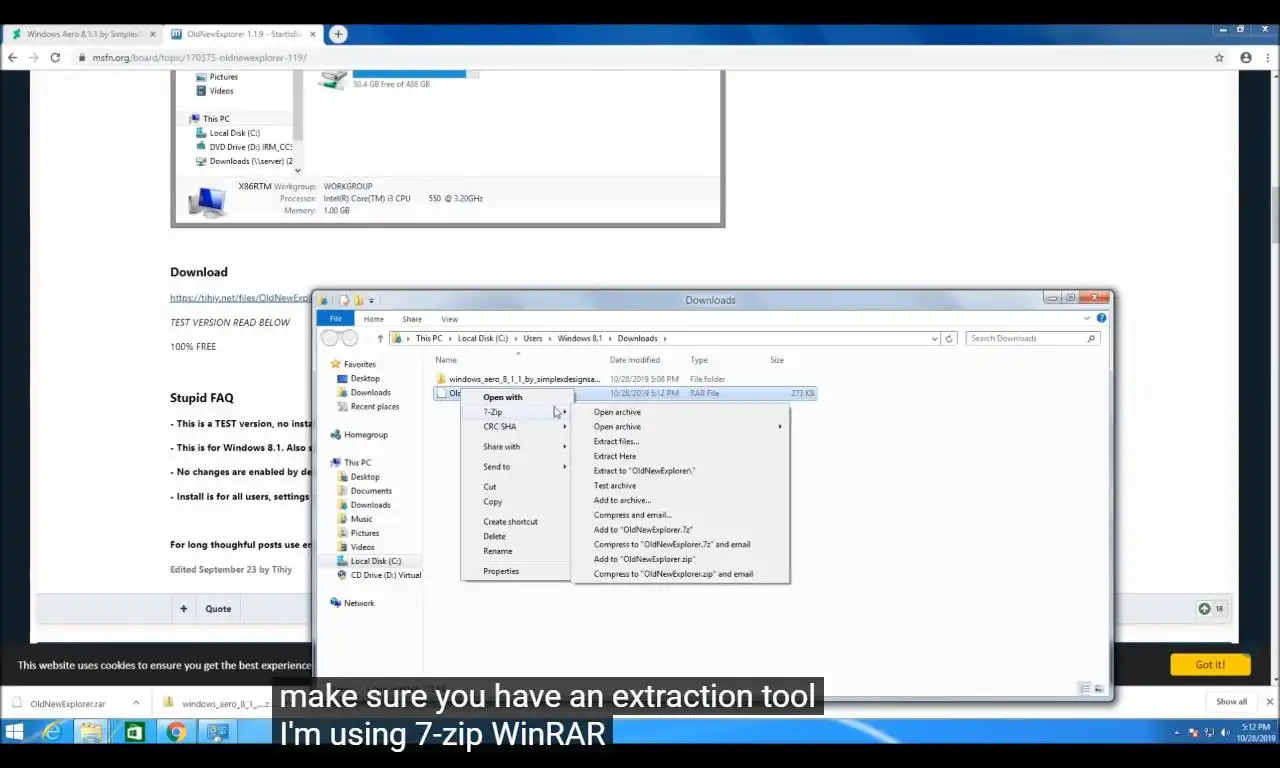Open the Windows Store taskbar icon
The width and height of the screenshot is (1280, 768).
133,733
